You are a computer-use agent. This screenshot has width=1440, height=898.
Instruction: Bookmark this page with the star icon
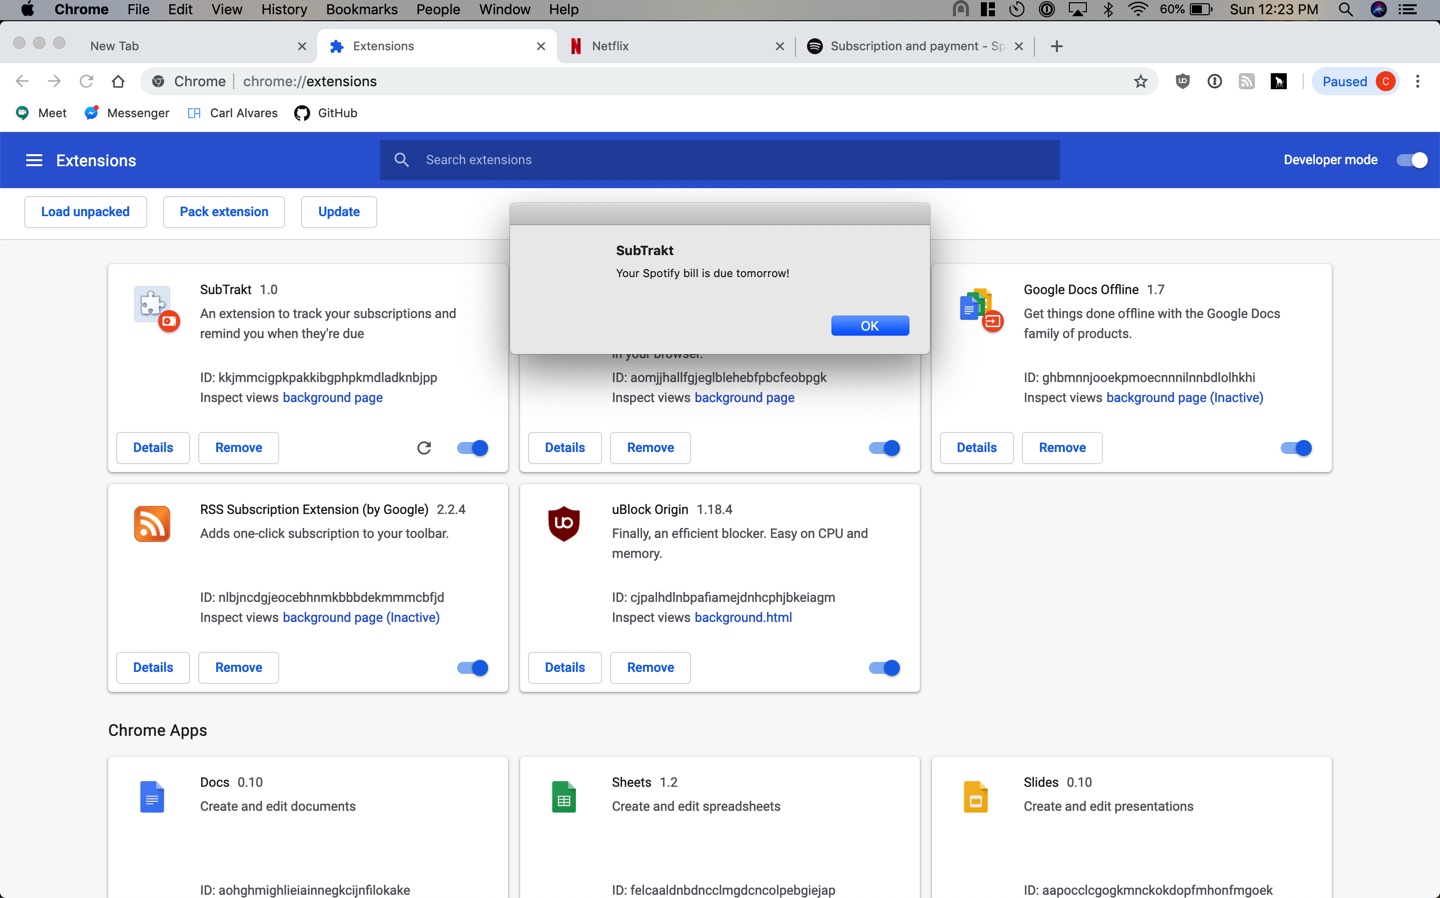(x=1141, y=82)
